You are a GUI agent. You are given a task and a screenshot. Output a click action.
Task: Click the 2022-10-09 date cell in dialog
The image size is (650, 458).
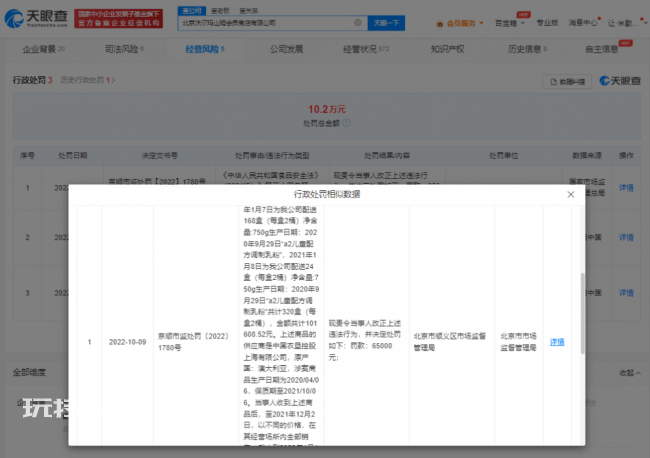tap(127, 342)
